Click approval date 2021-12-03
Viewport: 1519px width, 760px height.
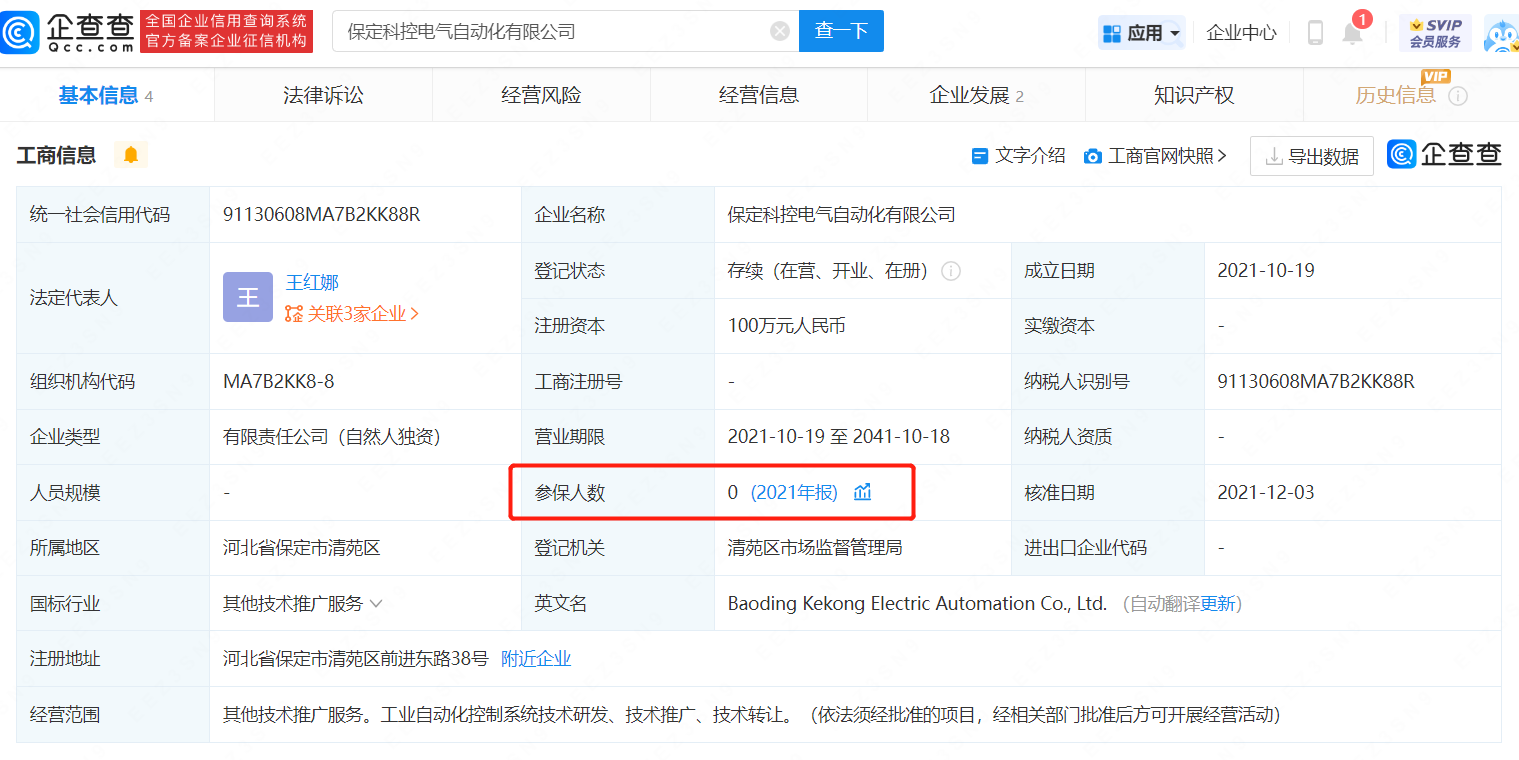pyautogui.click(x=1266, y=492)
